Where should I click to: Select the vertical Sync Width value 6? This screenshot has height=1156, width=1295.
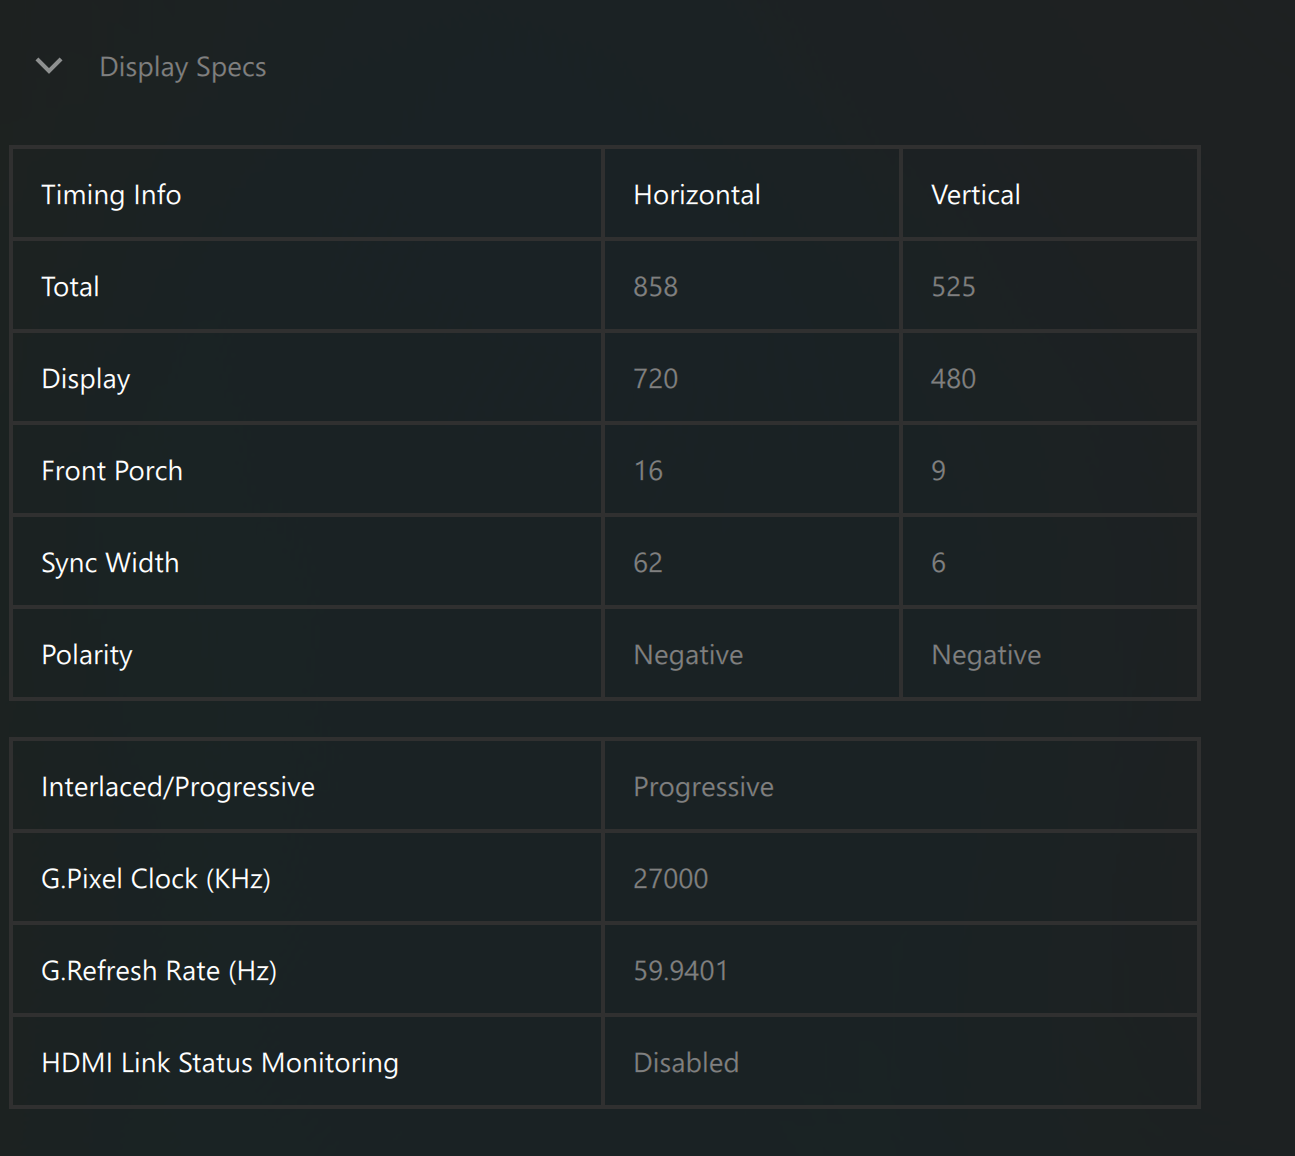coord(938,563)
